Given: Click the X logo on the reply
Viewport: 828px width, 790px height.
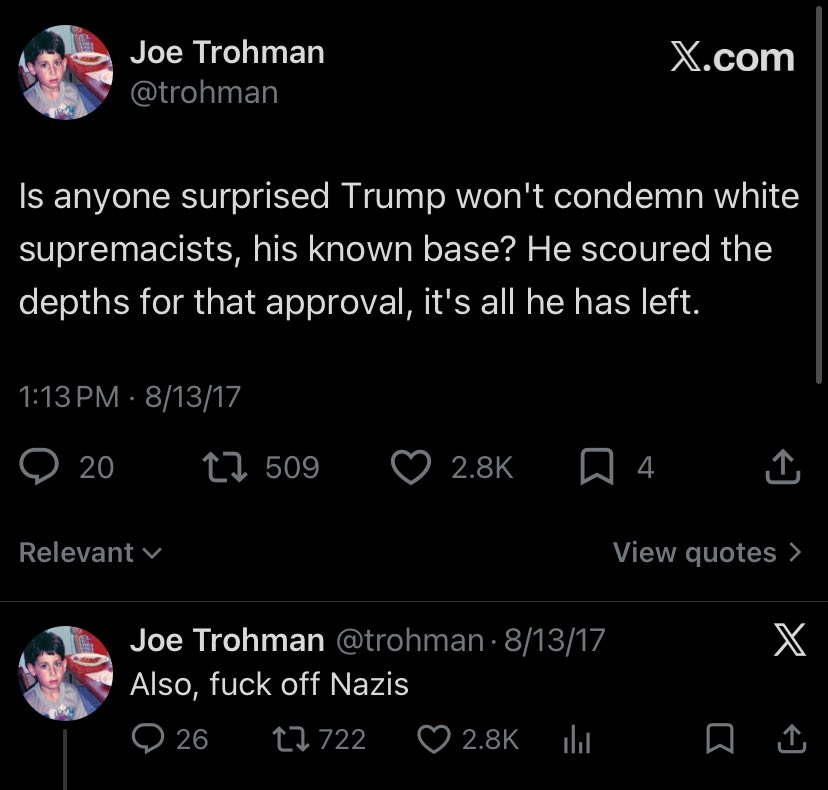Looking at the screenshot, I should [789, 639].
